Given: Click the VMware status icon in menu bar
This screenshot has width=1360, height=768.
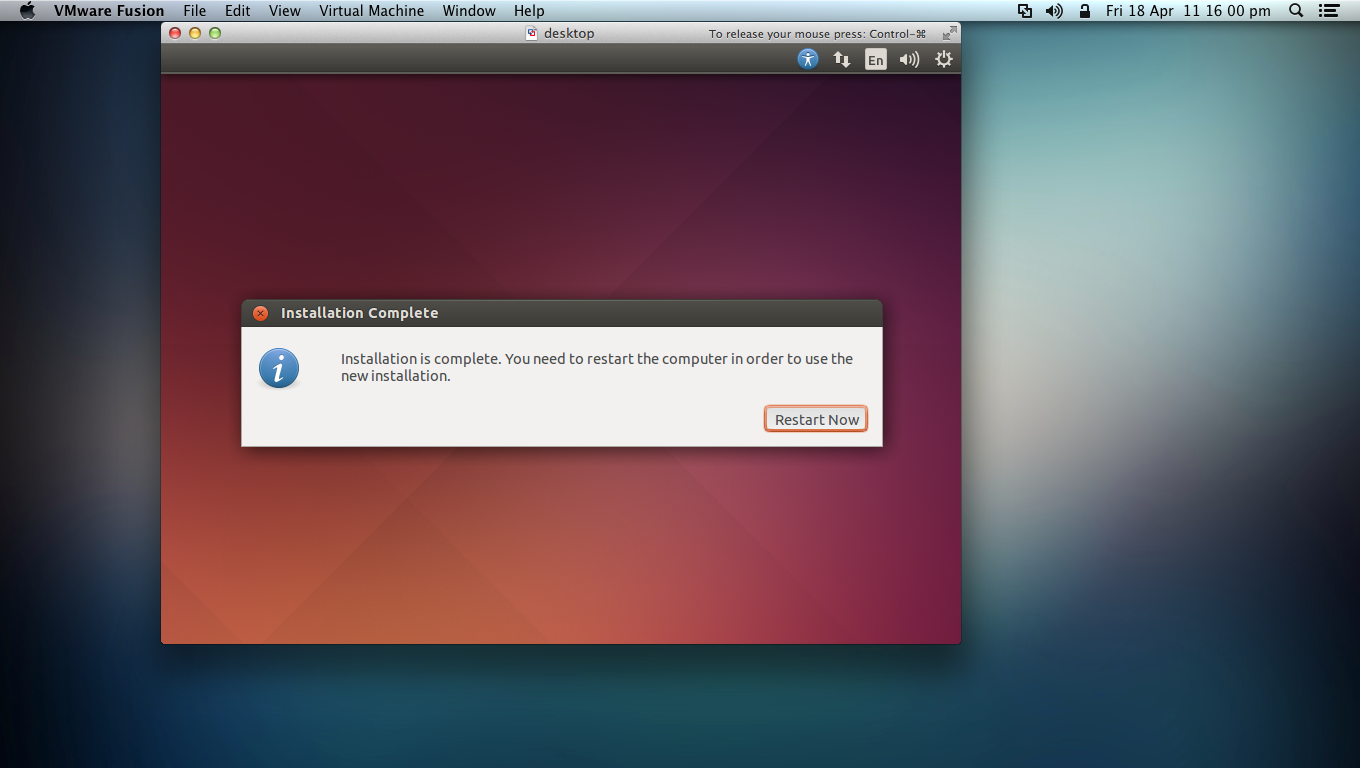Looking at the screenshot, I should click(1024, 11).
